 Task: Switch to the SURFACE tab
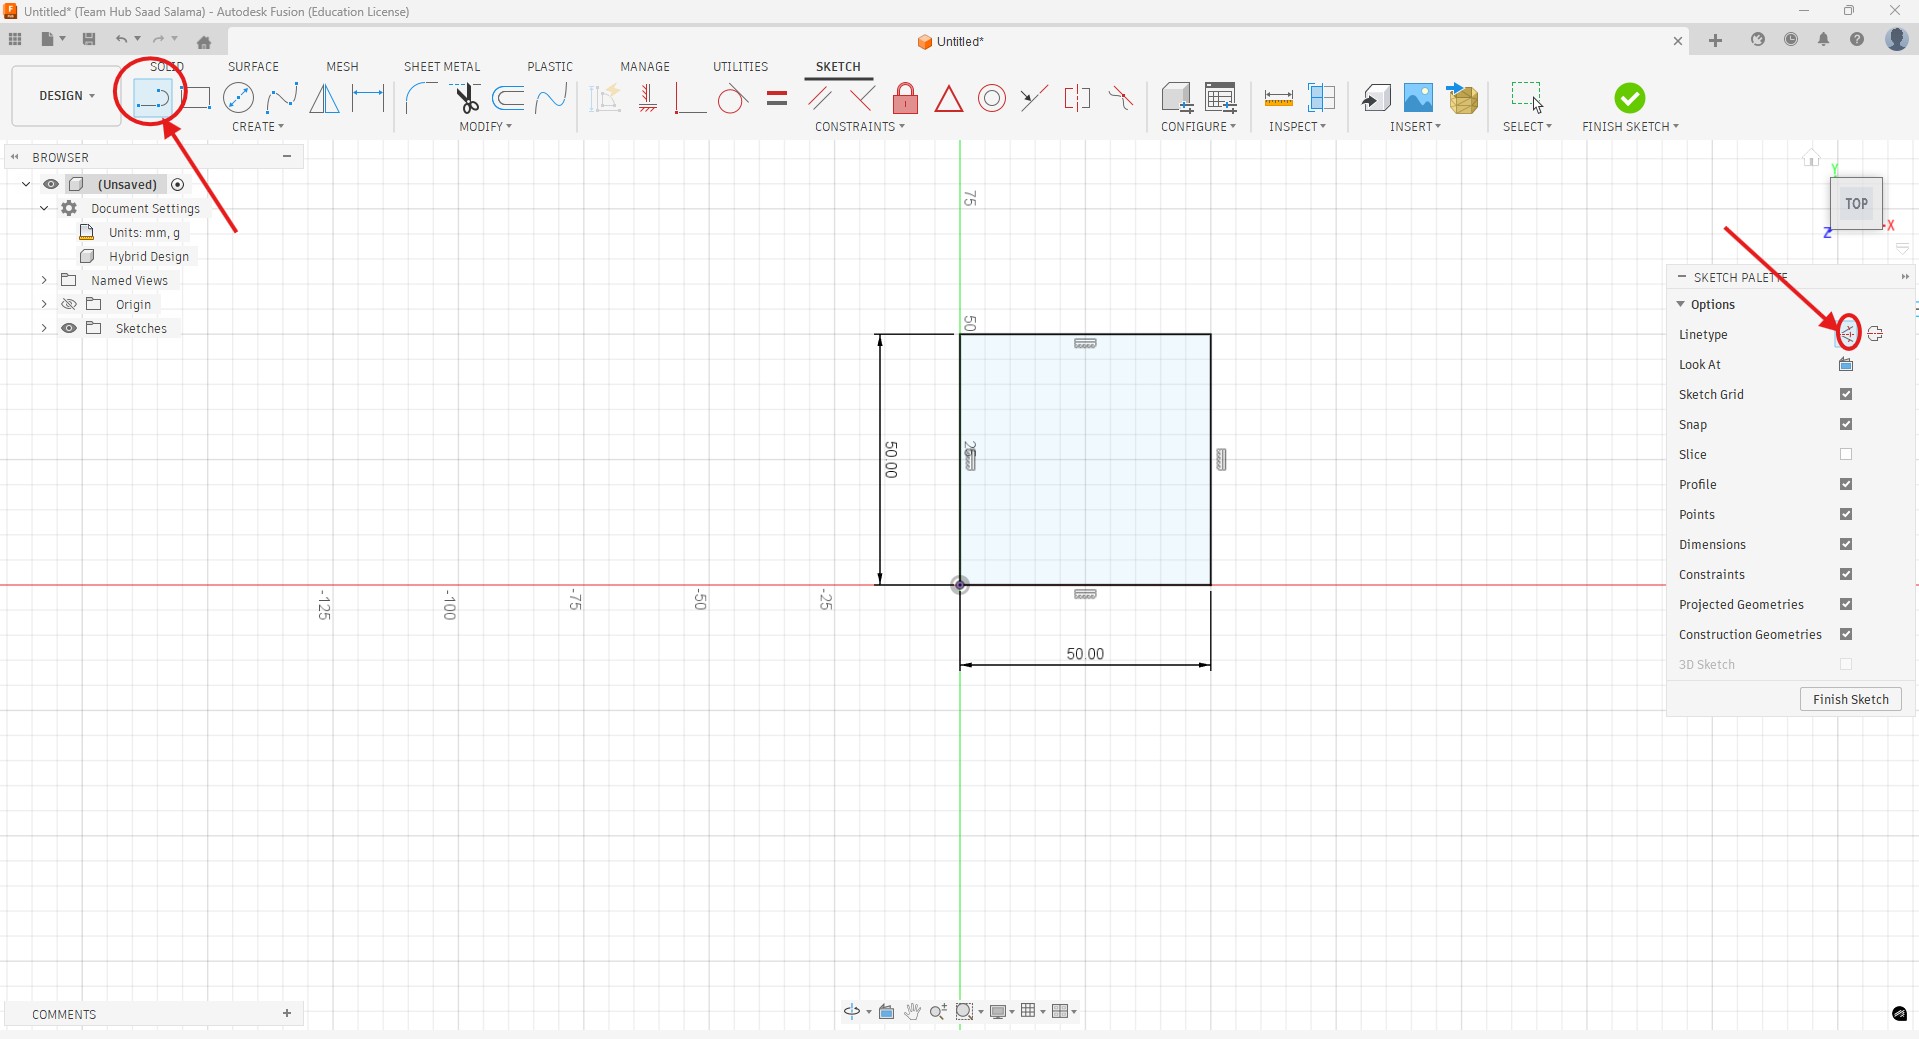pos(253,67)
